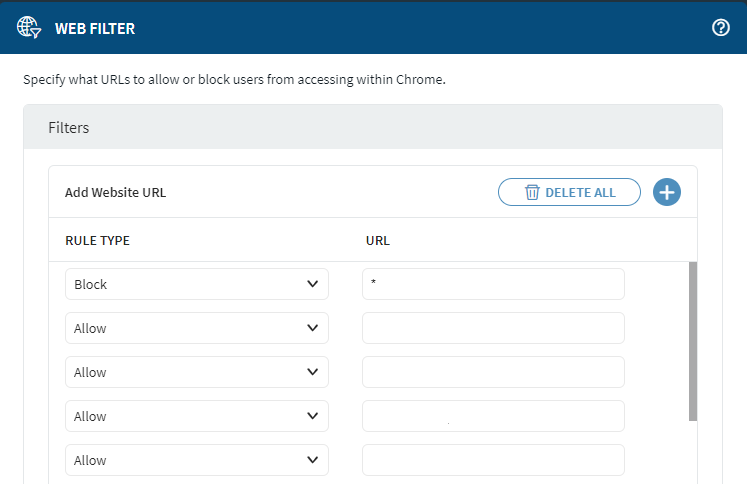747x484 pixels.
Task: Click into the fourth row's URL field
Action: pos(493,416)
